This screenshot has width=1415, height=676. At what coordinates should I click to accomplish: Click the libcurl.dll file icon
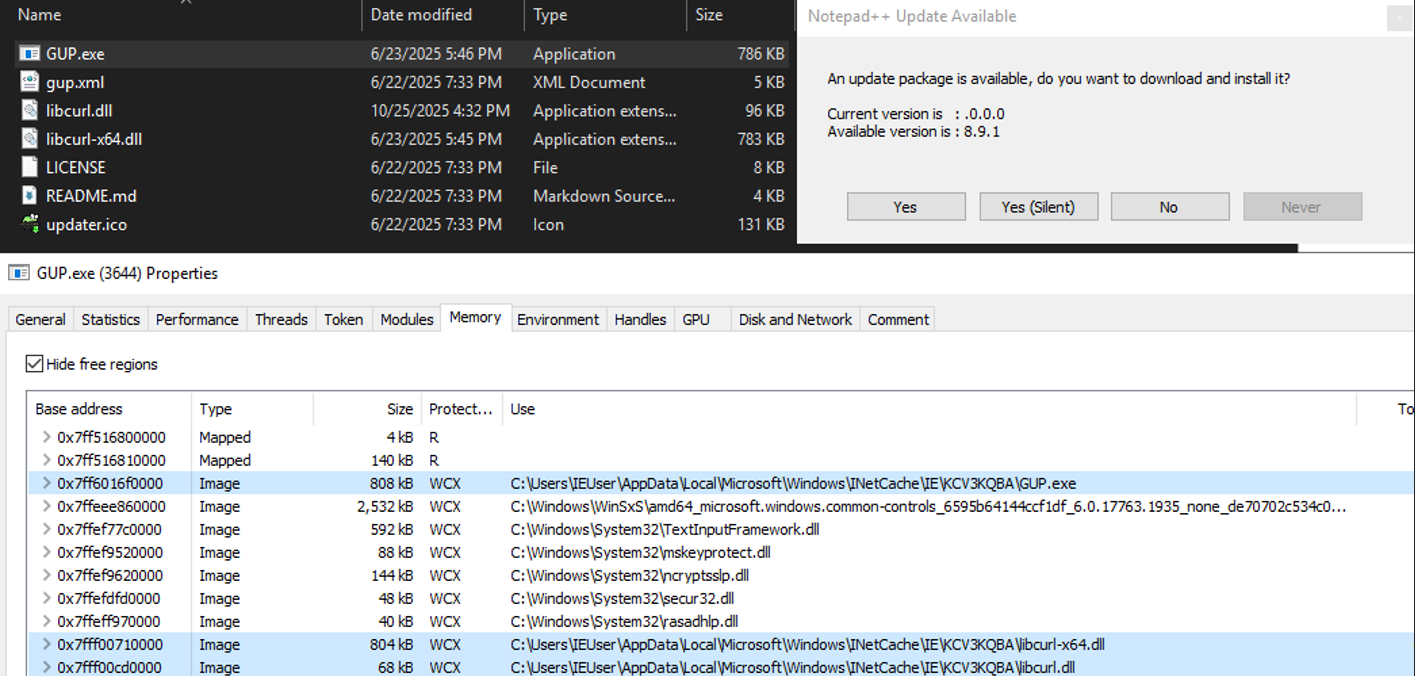point(30,111)
